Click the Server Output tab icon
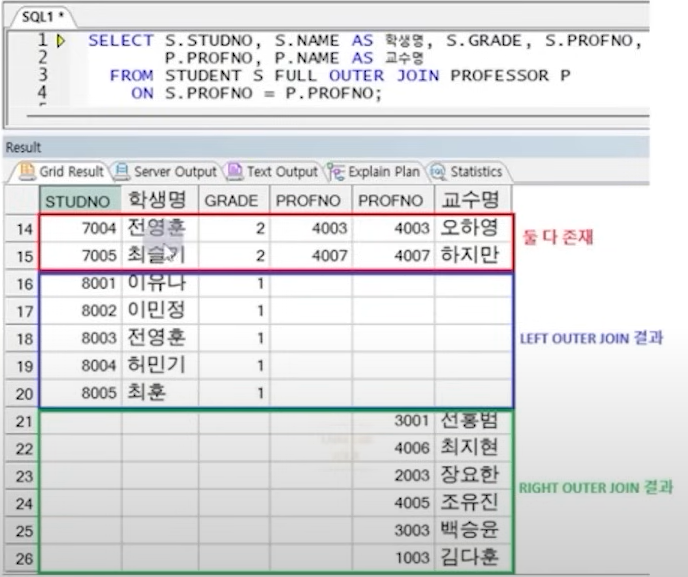The height and width of the screenshot is (577, 688). pos(121,171)
